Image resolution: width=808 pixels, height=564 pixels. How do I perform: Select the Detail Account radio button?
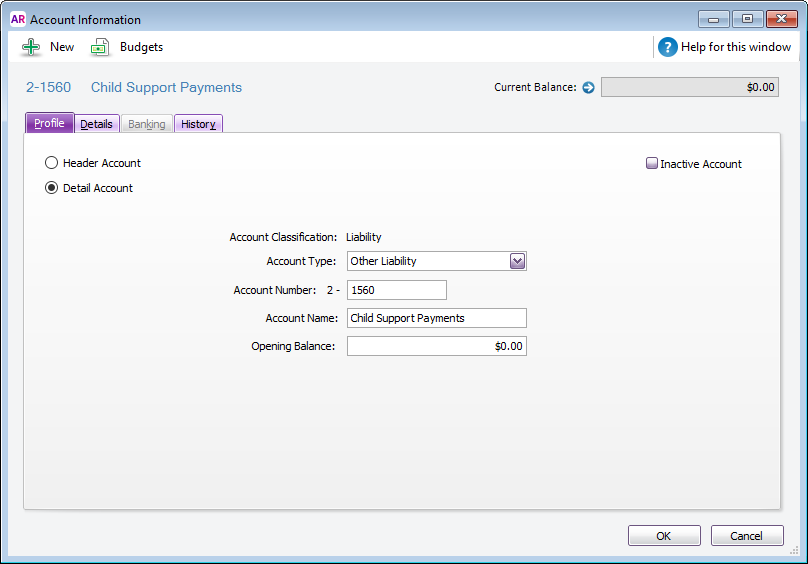(x=52, y=188)
